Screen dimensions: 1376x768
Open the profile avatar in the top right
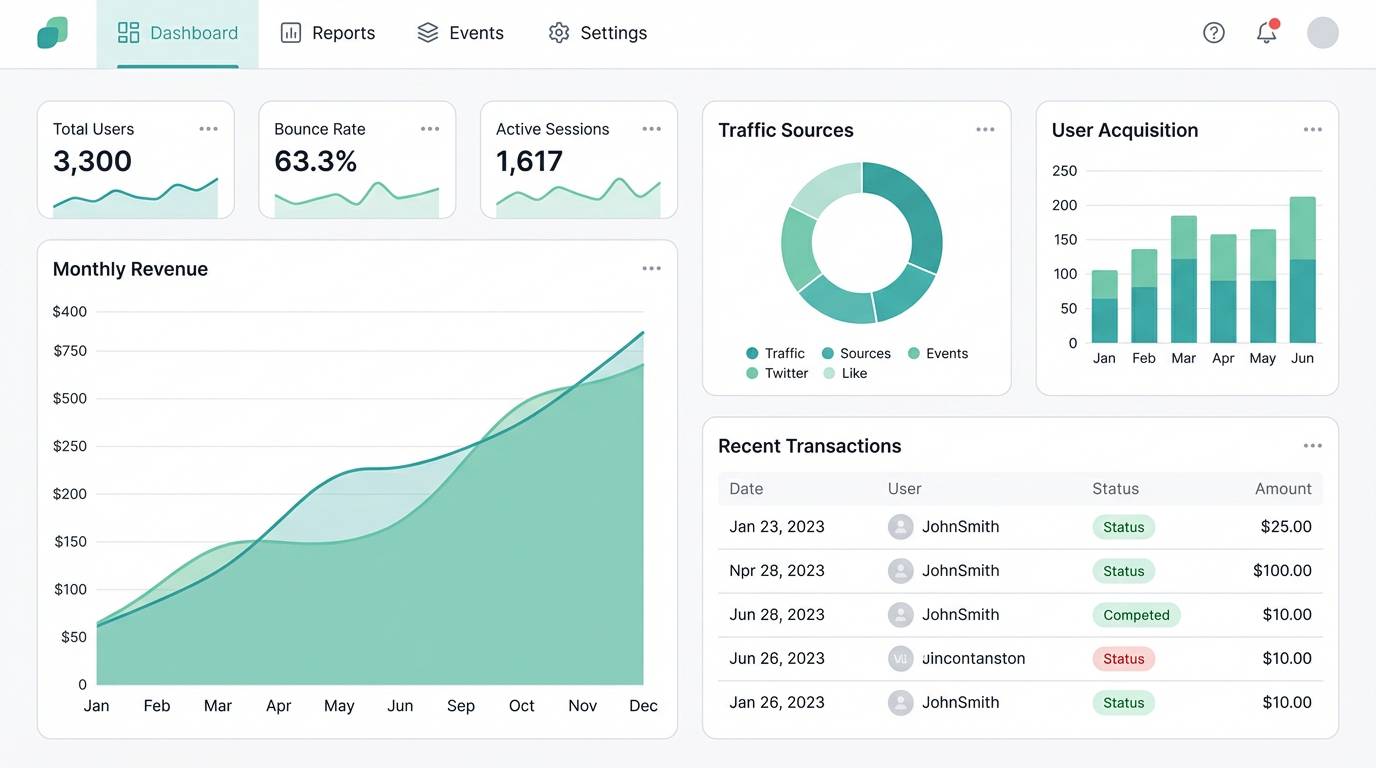coord(1322,32)
